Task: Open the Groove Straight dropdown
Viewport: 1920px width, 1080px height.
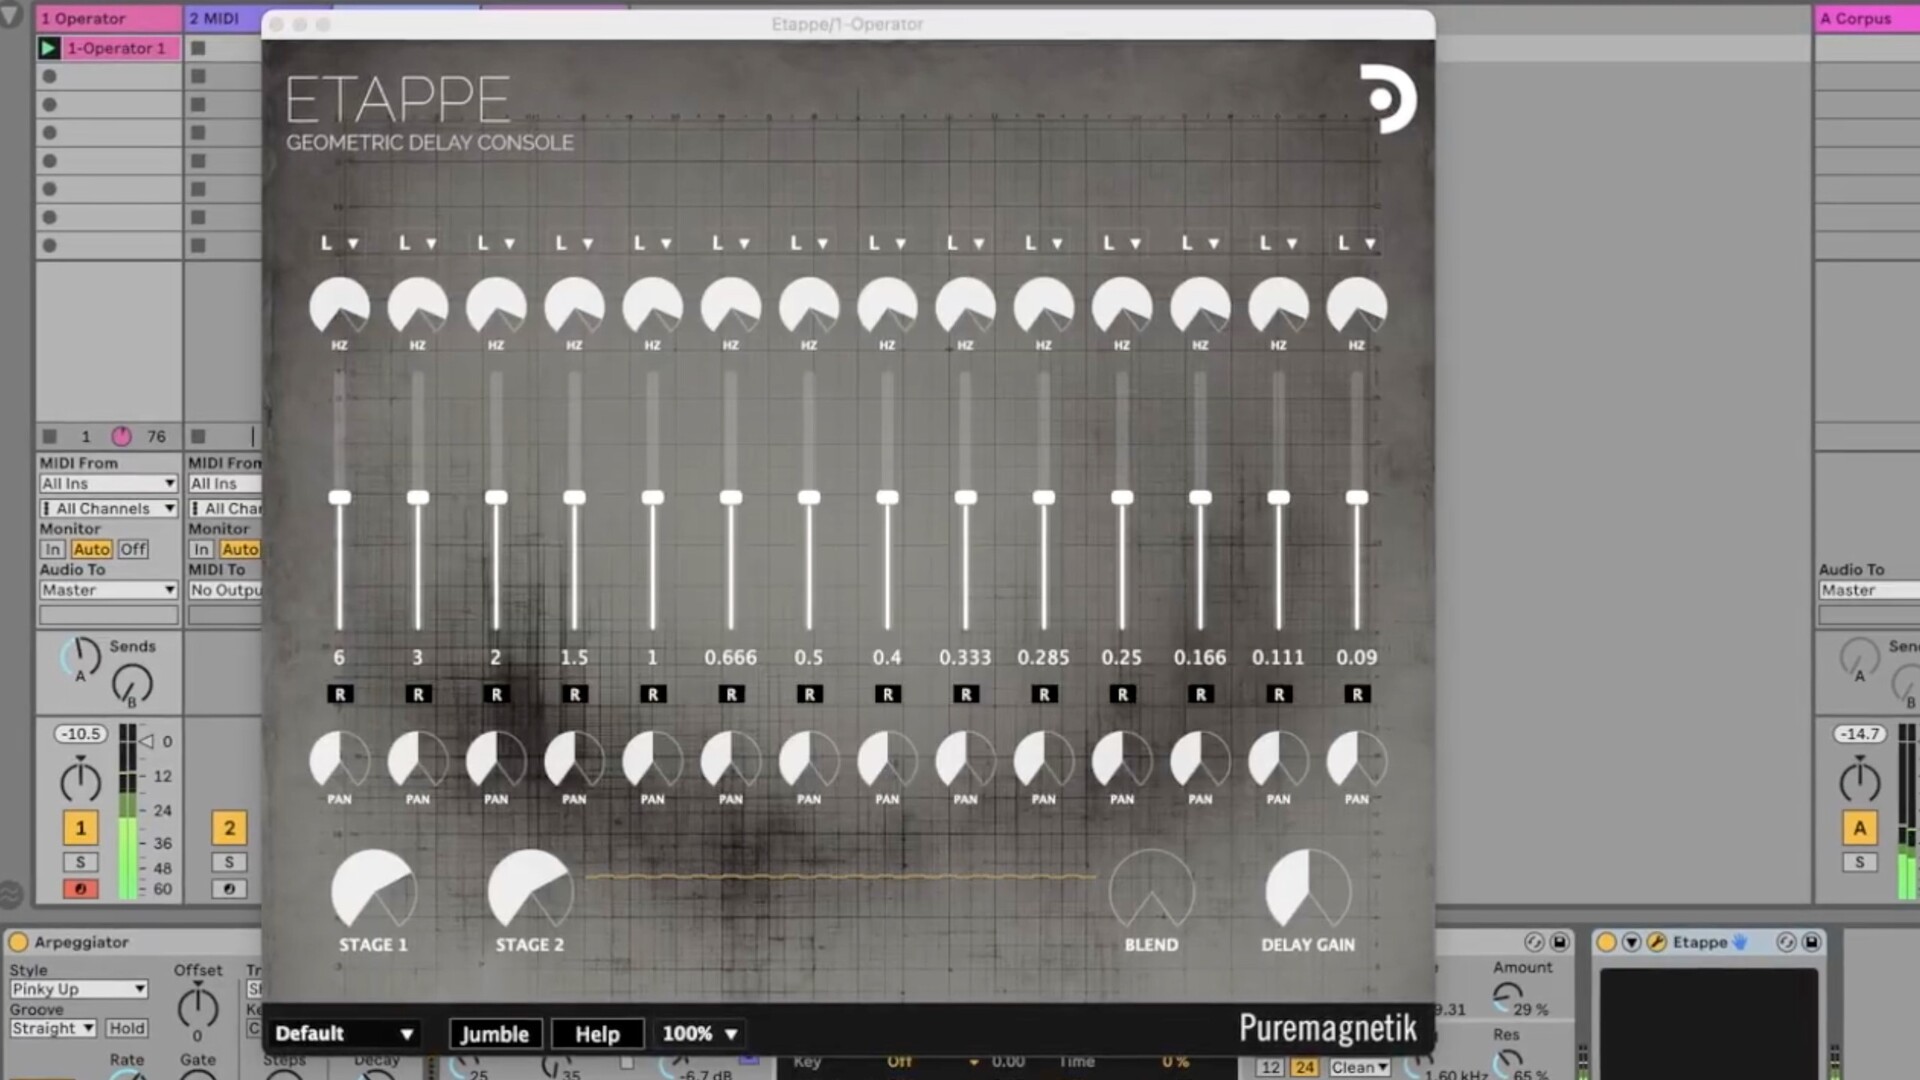Action: tap(53, 1028)
